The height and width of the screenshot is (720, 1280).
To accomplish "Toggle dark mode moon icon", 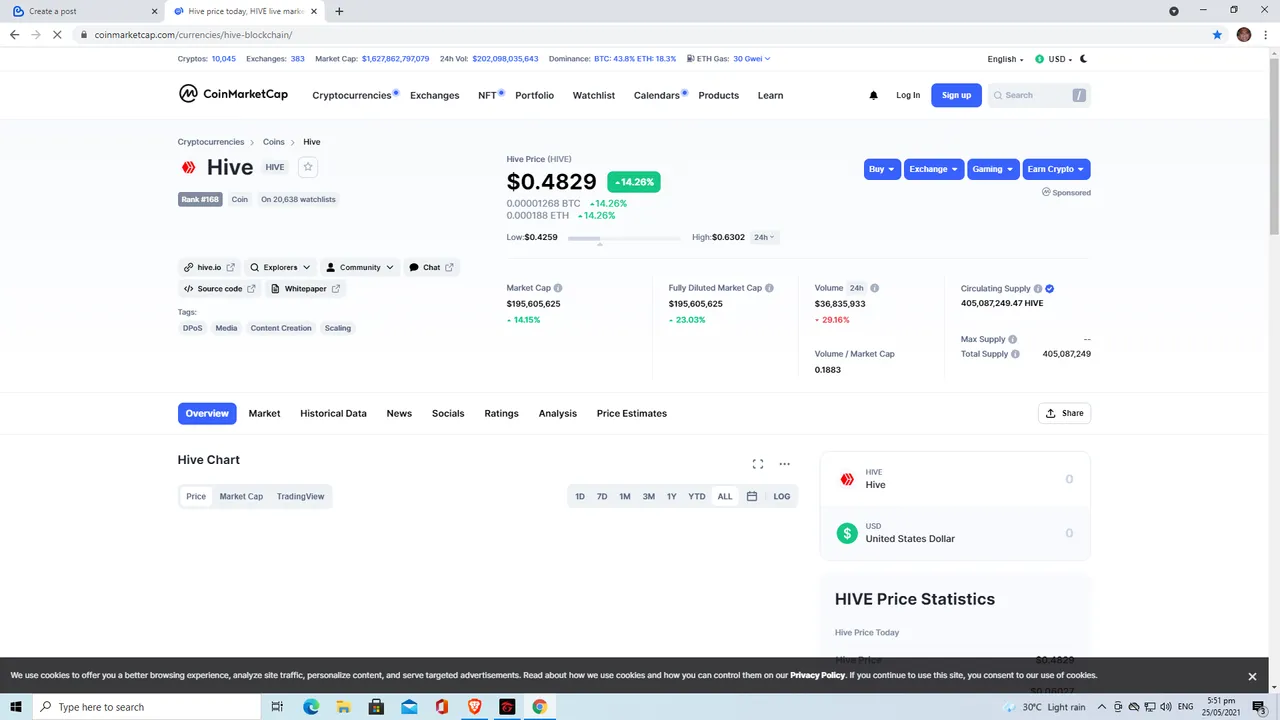I will pyautogui.click(x=1083, y=59).
